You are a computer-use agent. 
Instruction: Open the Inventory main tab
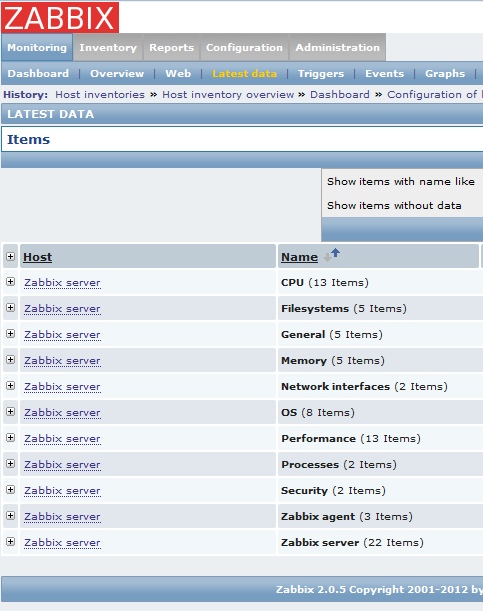pyautogui.click(x=108, y=48)
